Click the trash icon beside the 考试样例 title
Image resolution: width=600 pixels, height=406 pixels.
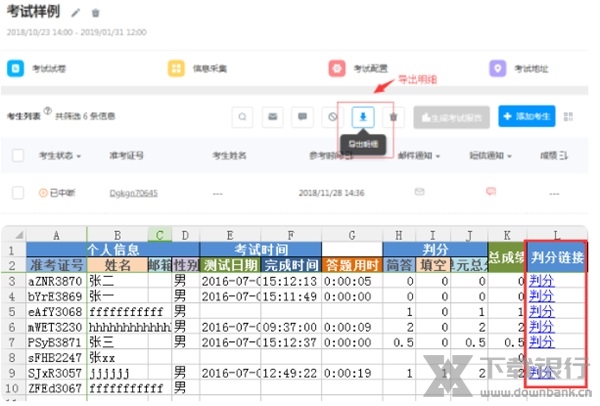96,13
